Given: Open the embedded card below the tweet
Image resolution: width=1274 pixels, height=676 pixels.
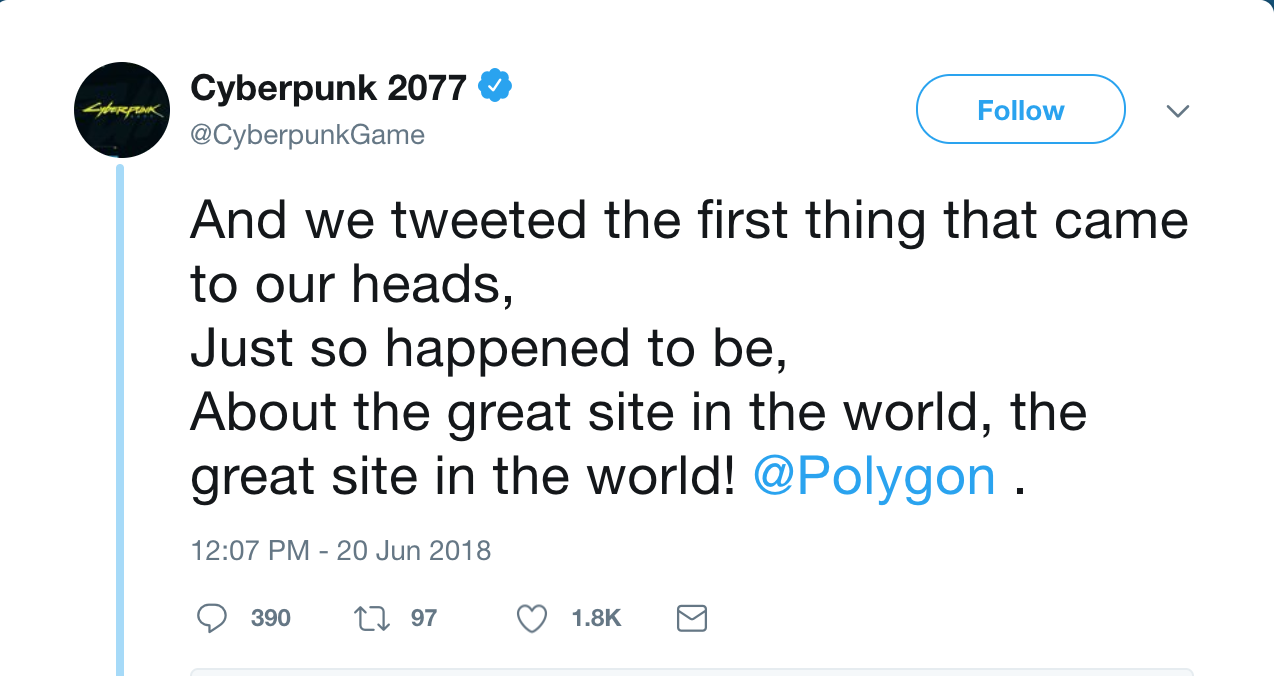Looking at the screenshot, I should pyautogui.click(x=690, y=672).
